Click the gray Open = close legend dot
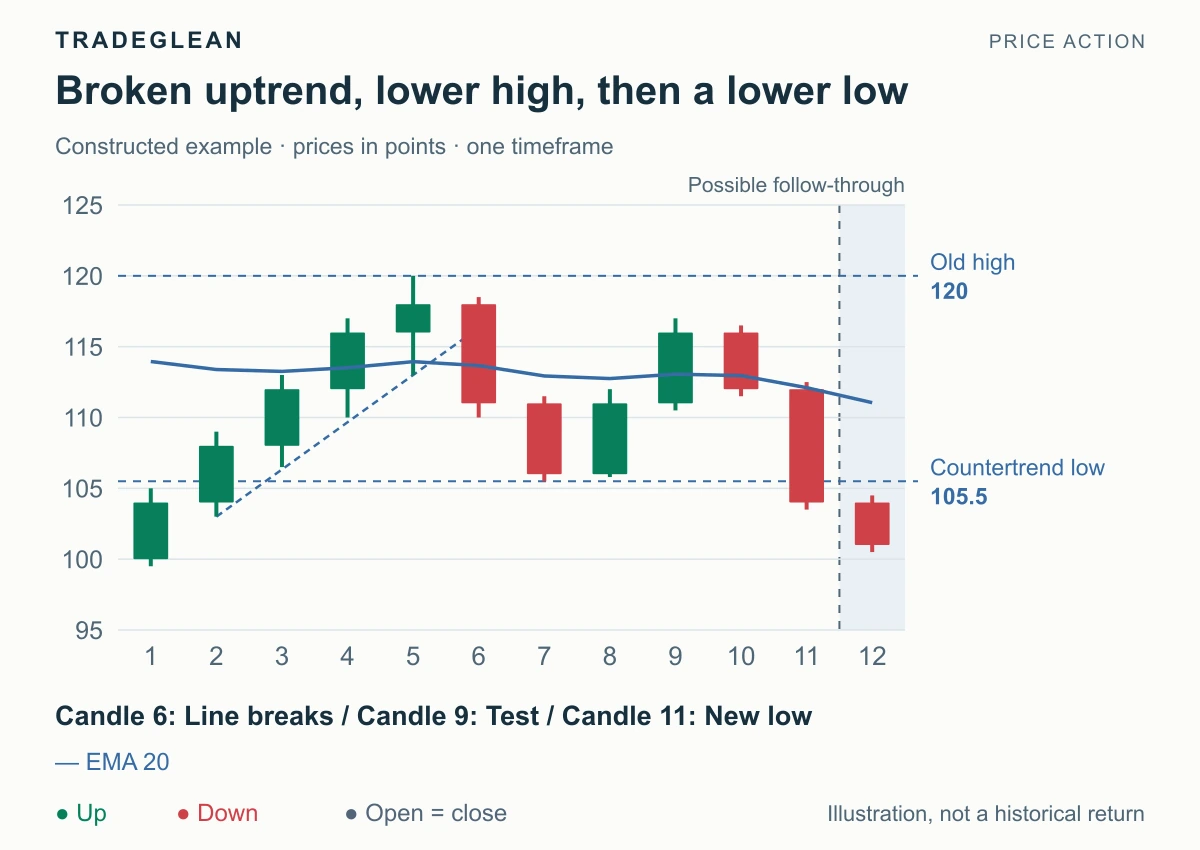 click(351, 814)
